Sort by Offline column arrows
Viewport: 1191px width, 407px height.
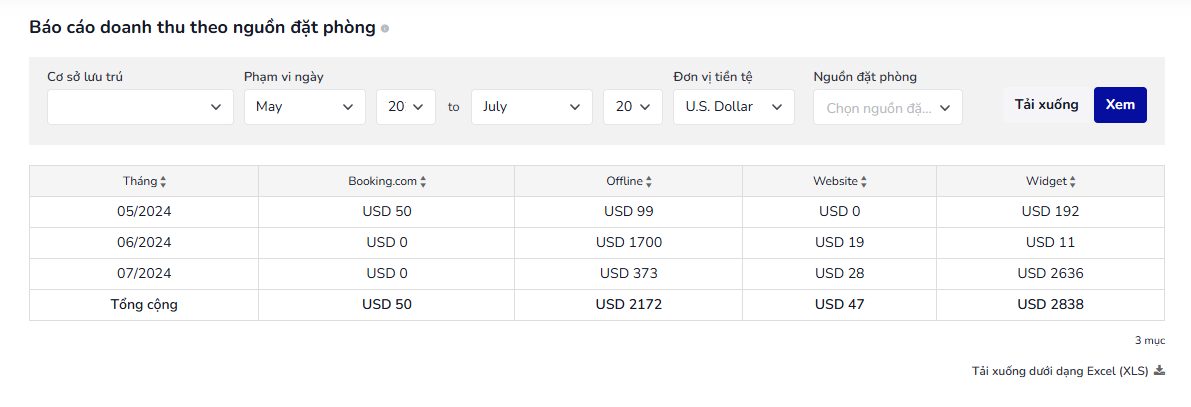point(649,182)
